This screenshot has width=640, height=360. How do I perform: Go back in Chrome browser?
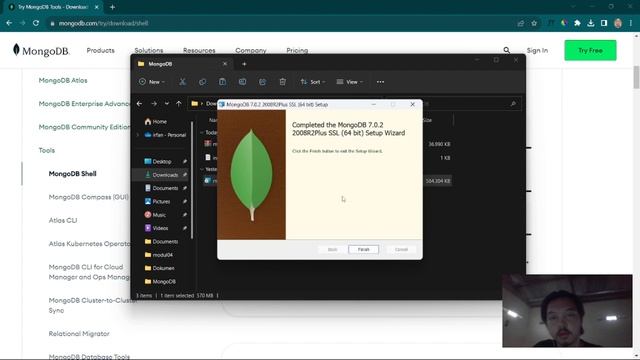[9, 23]
